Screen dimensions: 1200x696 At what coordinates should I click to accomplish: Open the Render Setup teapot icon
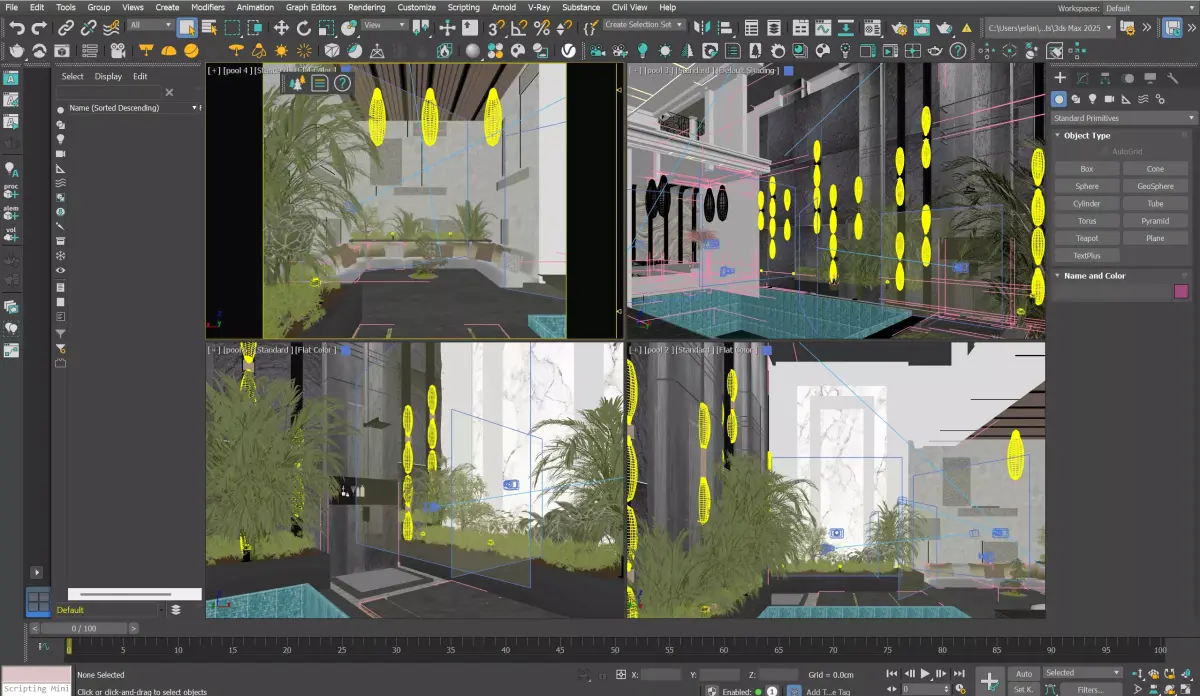coord(899,28)
